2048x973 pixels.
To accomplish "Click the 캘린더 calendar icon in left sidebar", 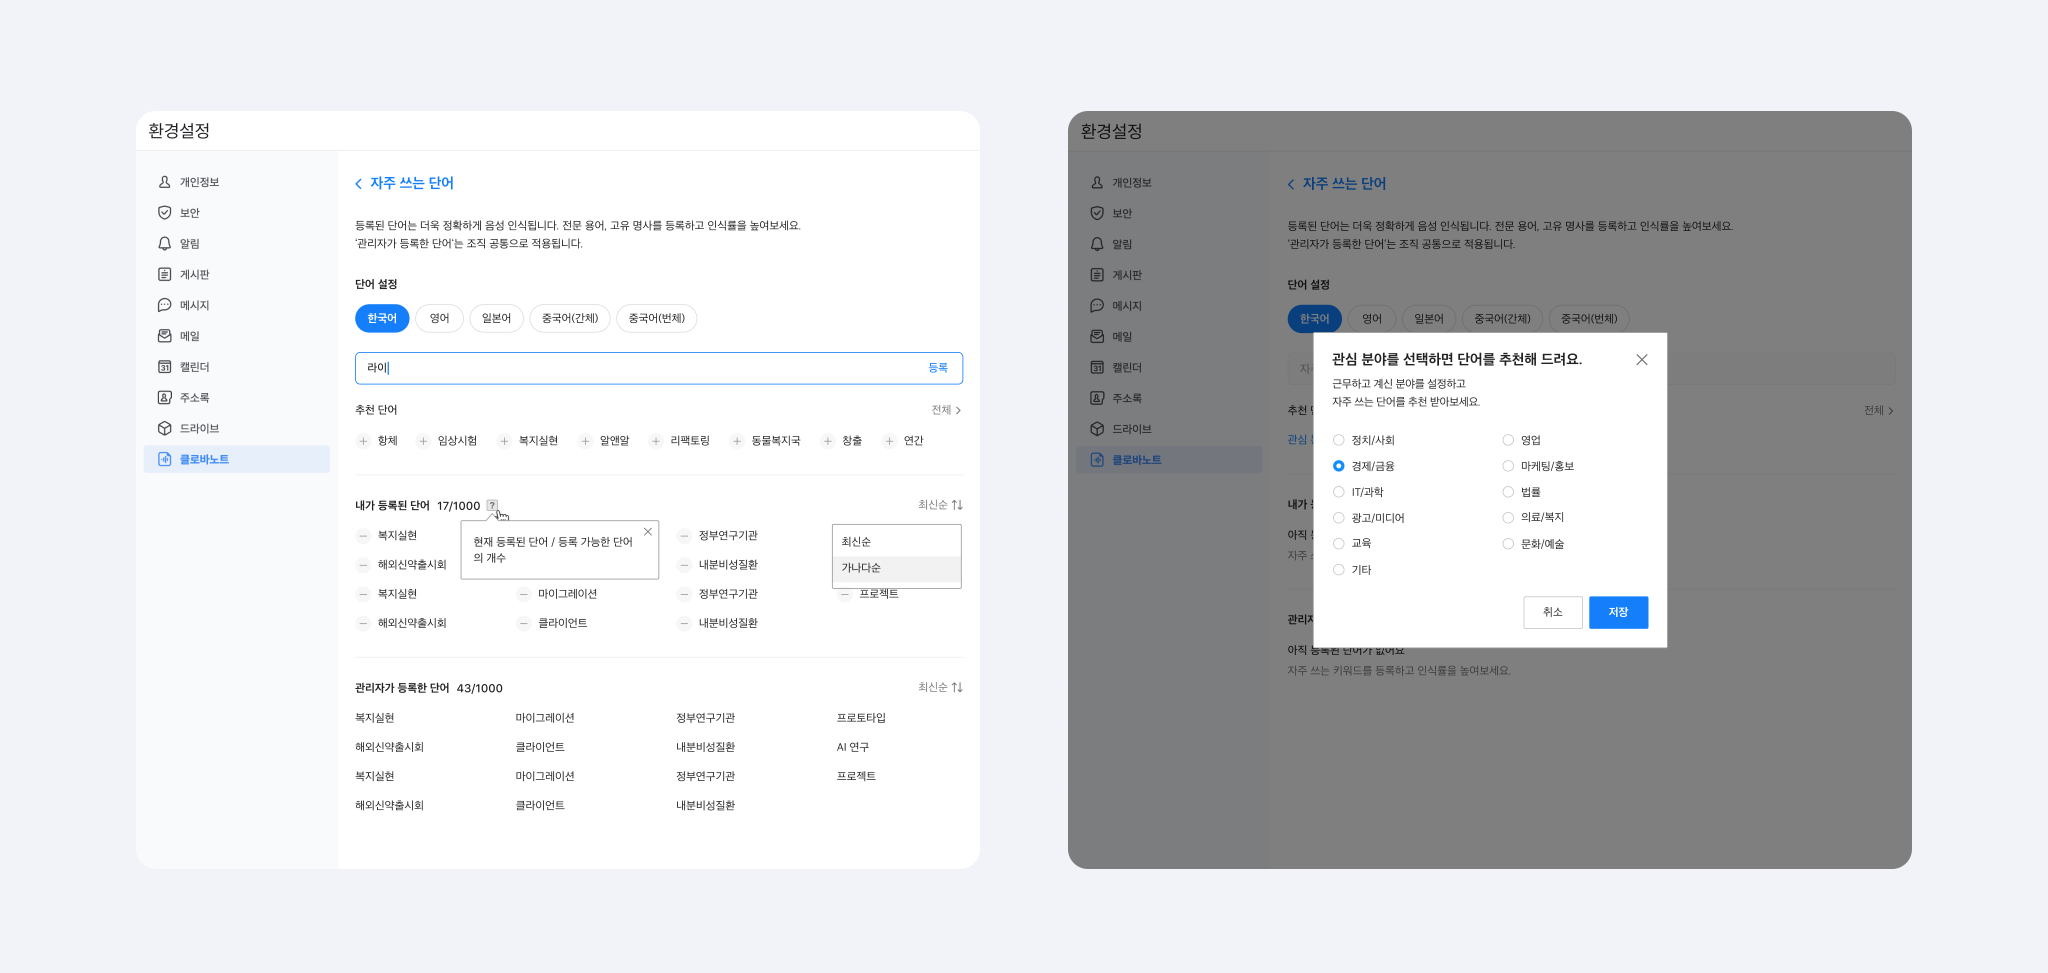I will point(165,367).
